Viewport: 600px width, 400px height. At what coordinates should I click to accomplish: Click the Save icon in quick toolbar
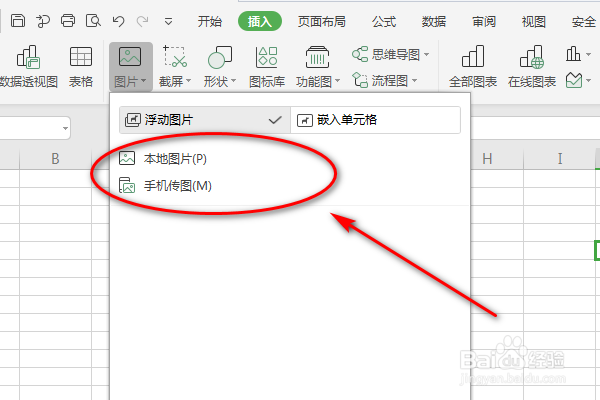(18, 21)
